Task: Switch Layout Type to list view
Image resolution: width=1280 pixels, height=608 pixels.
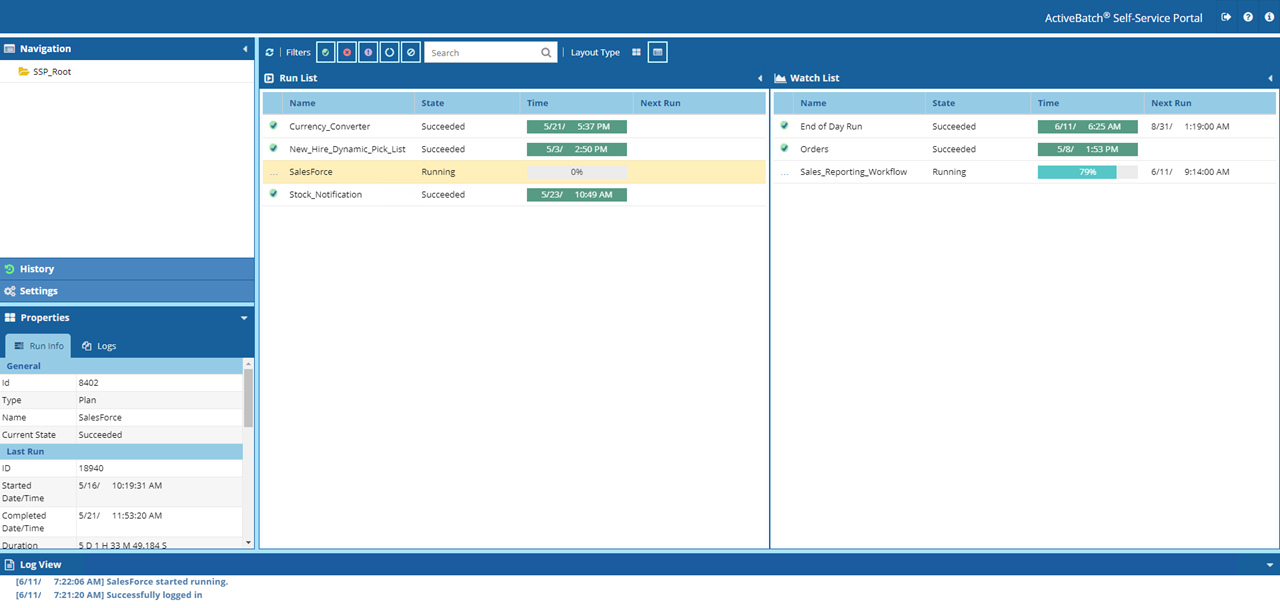Action: (x=657, y=52)
